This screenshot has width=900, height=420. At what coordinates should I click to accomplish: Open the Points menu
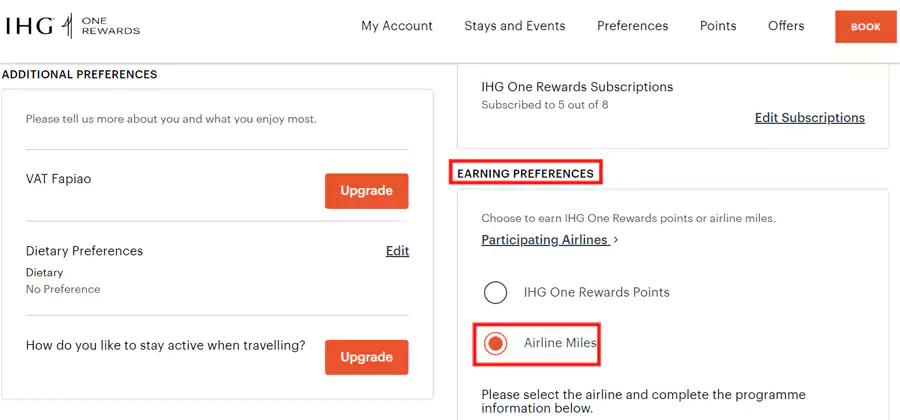tap(718, 26)
